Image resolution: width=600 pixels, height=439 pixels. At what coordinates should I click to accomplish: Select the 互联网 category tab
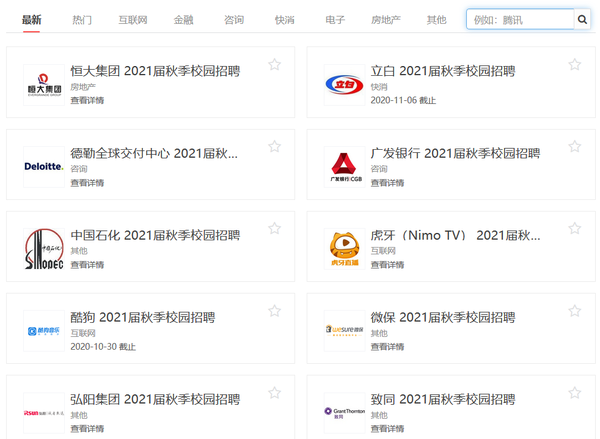(133, 20)
